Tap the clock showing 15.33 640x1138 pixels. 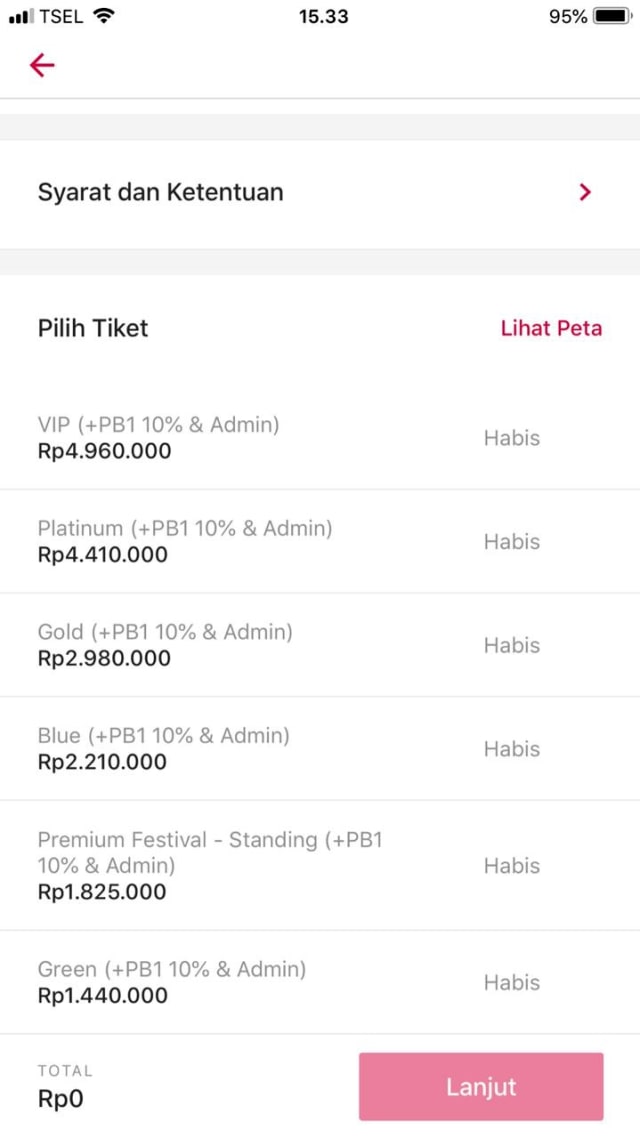(x=323, y=16)
